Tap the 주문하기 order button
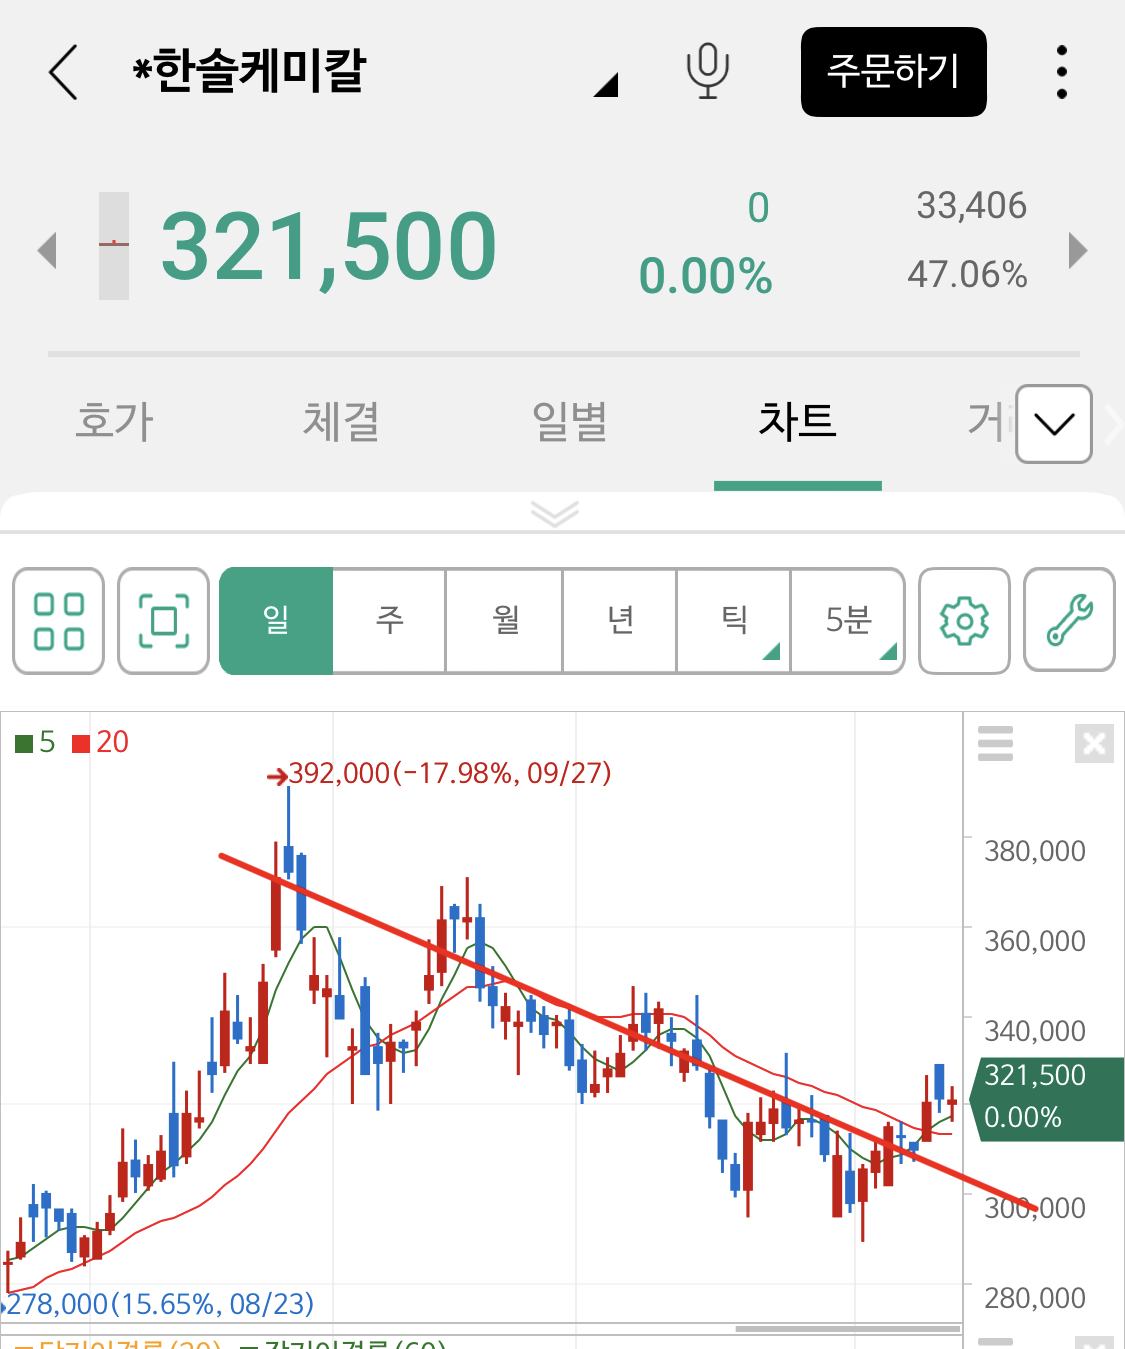 click(x=894, y=72)
